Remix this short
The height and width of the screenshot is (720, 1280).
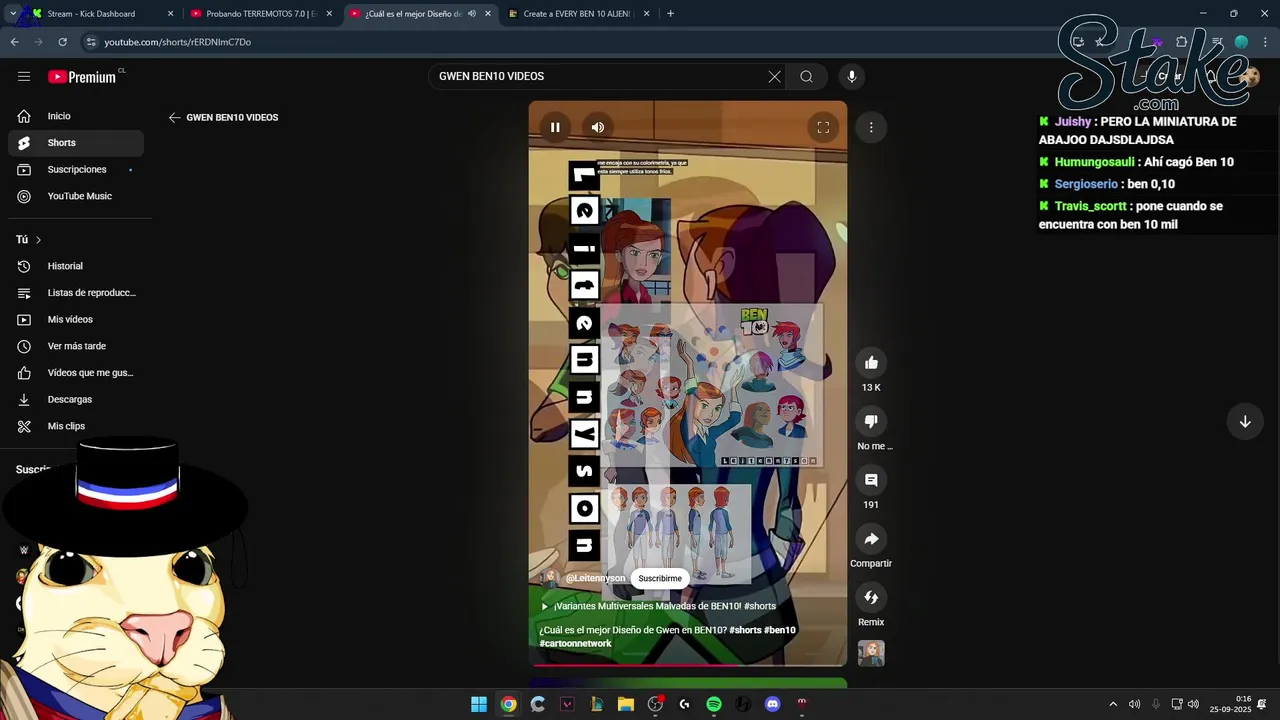tap(871, 597)
